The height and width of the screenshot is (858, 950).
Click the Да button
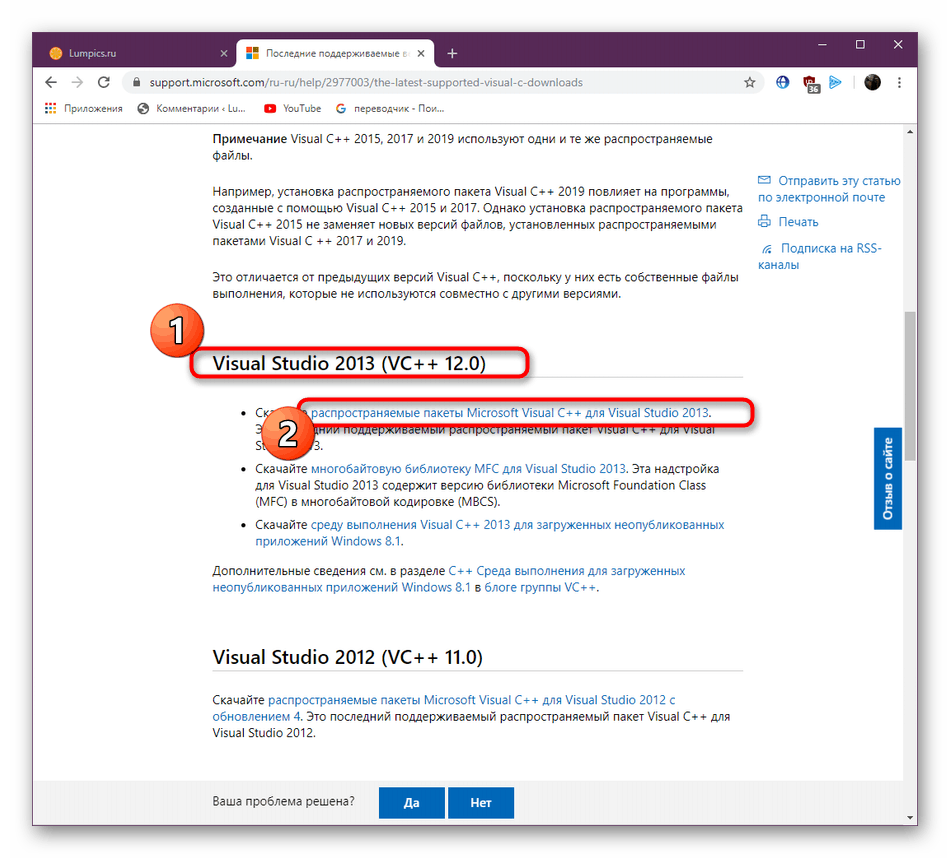tap(411, 802)
